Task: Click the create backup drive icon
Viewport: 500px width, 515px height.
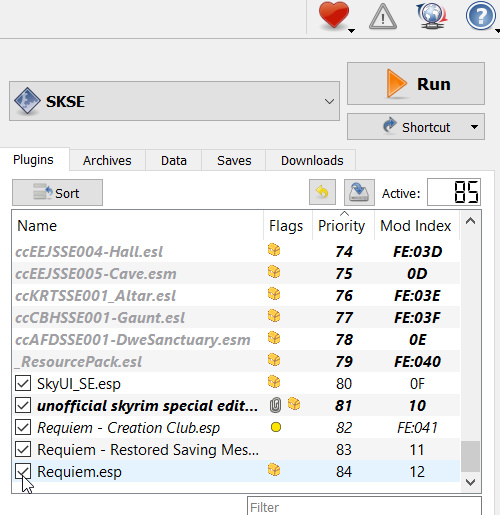Action: click(359, 192)
